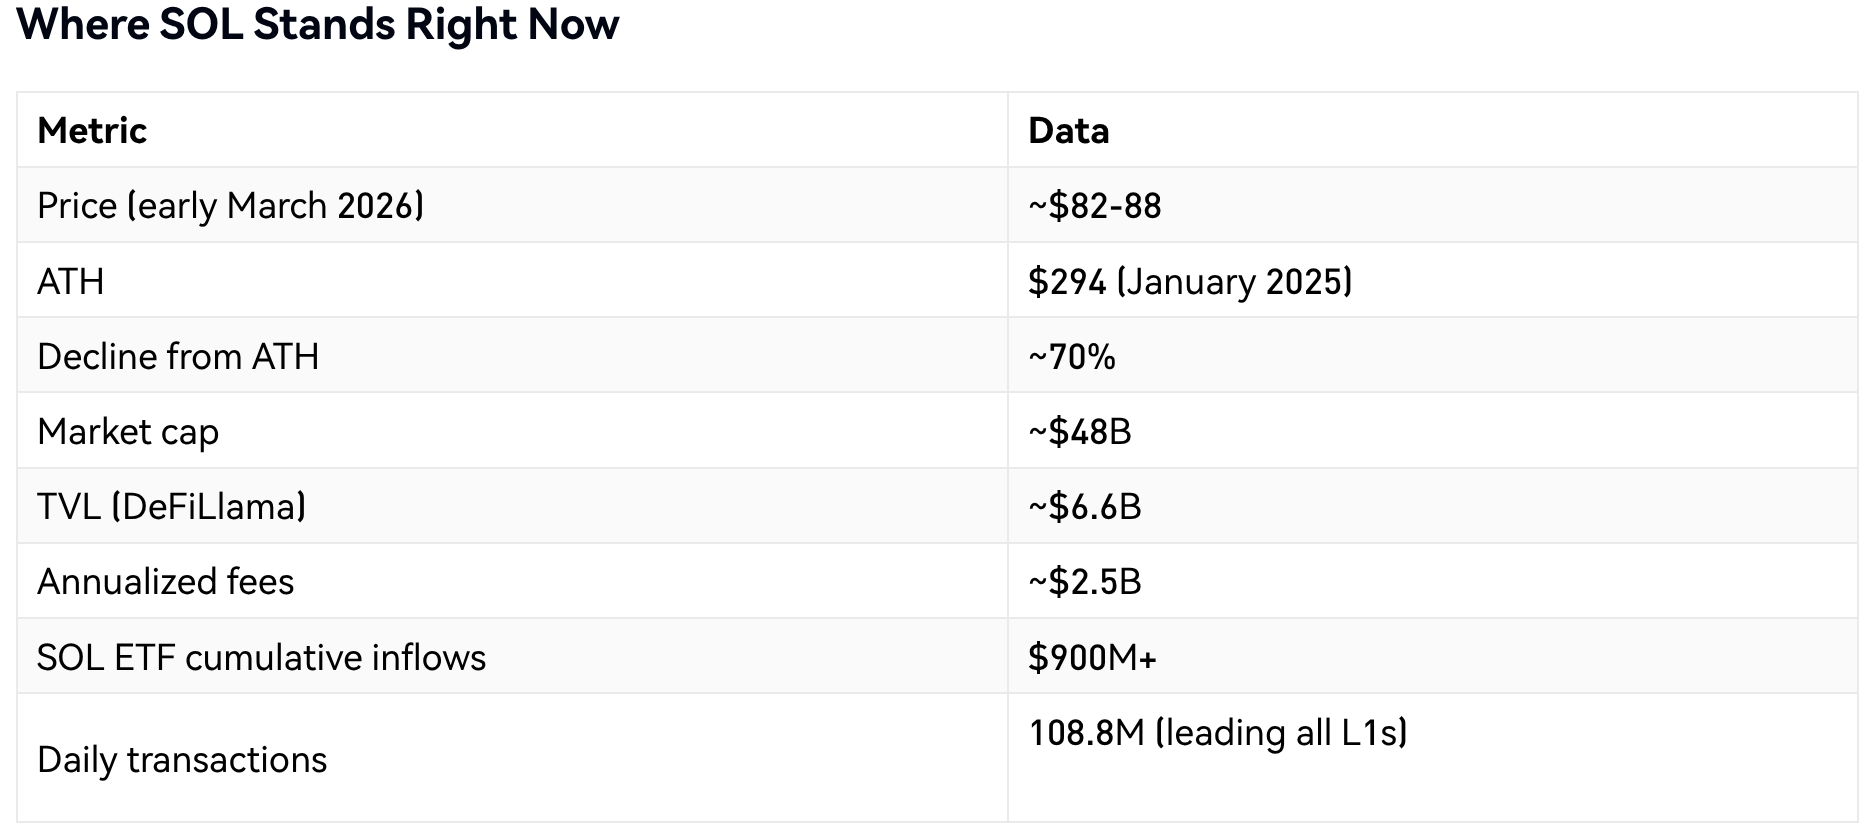Click the 'Data' column header
This screenshot has width=1873, height=833.
pos(1068,131)
